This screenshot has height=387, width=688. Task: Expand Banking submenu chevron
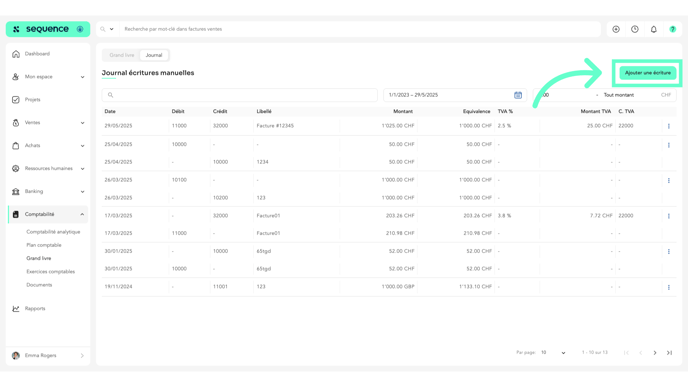82,192
